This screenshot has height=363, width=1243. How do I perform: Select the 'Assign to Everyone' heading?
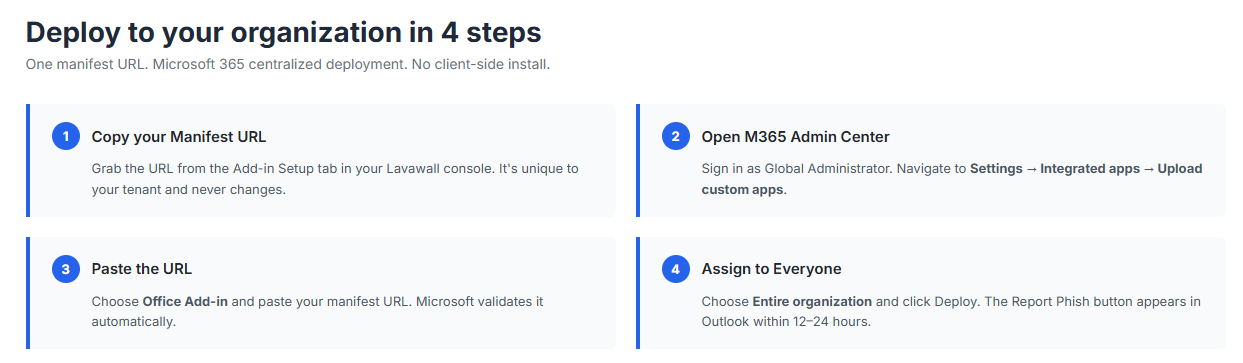point(771,269)
